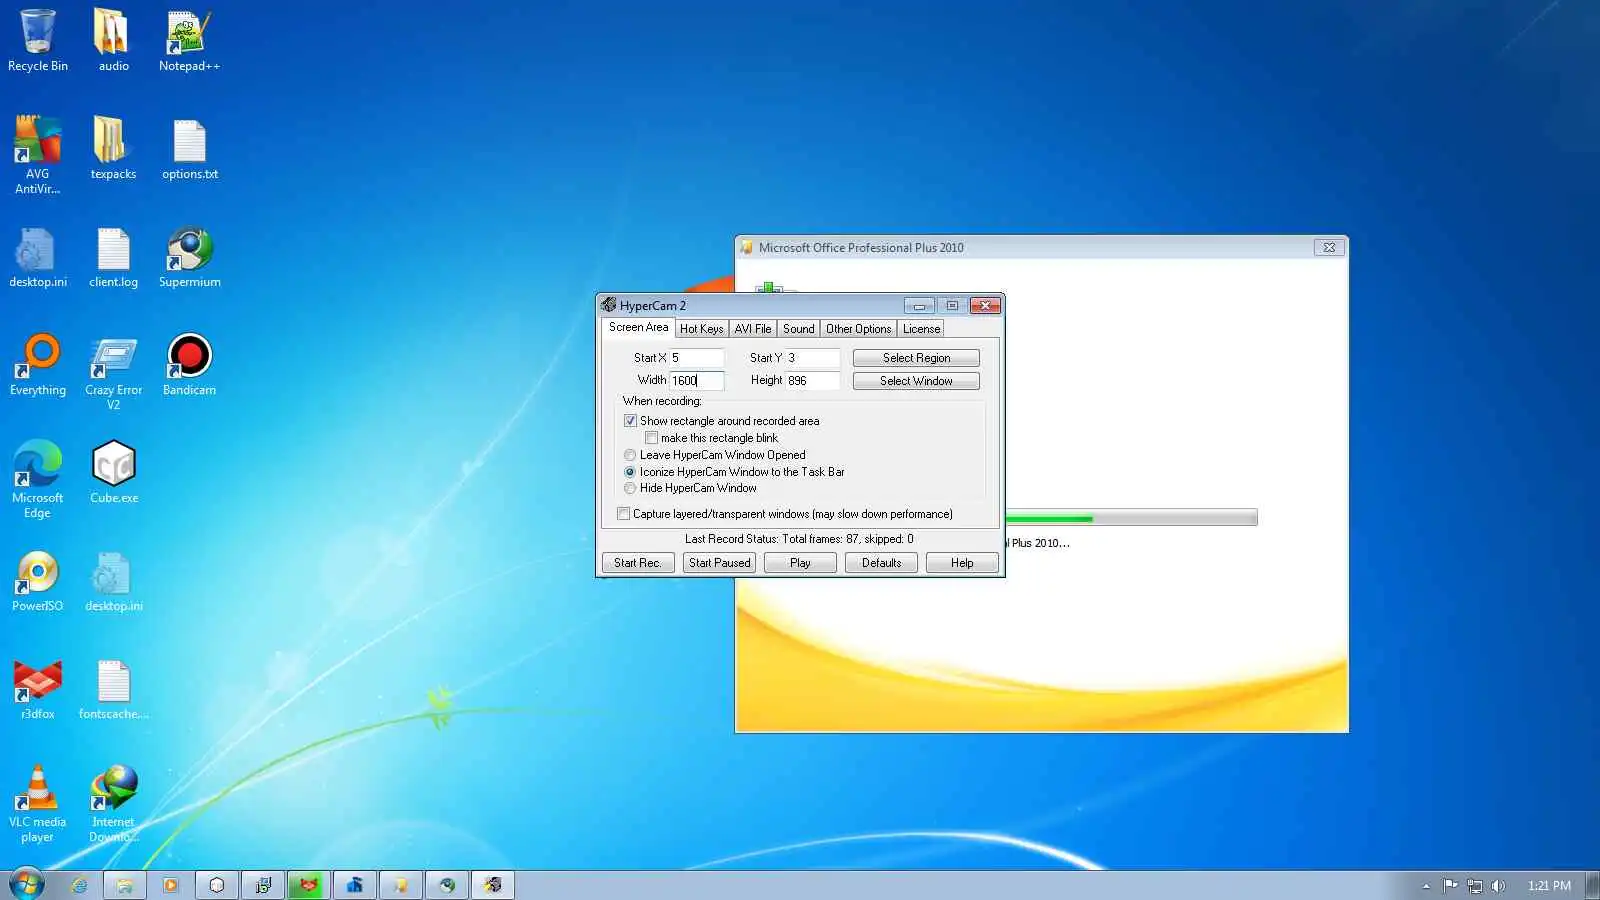Viewport: 1600px width, 900px height.
Task: Select the Microsoft Edge desktop shortcut
Action: pyautogui.click(x=38, y=479)
